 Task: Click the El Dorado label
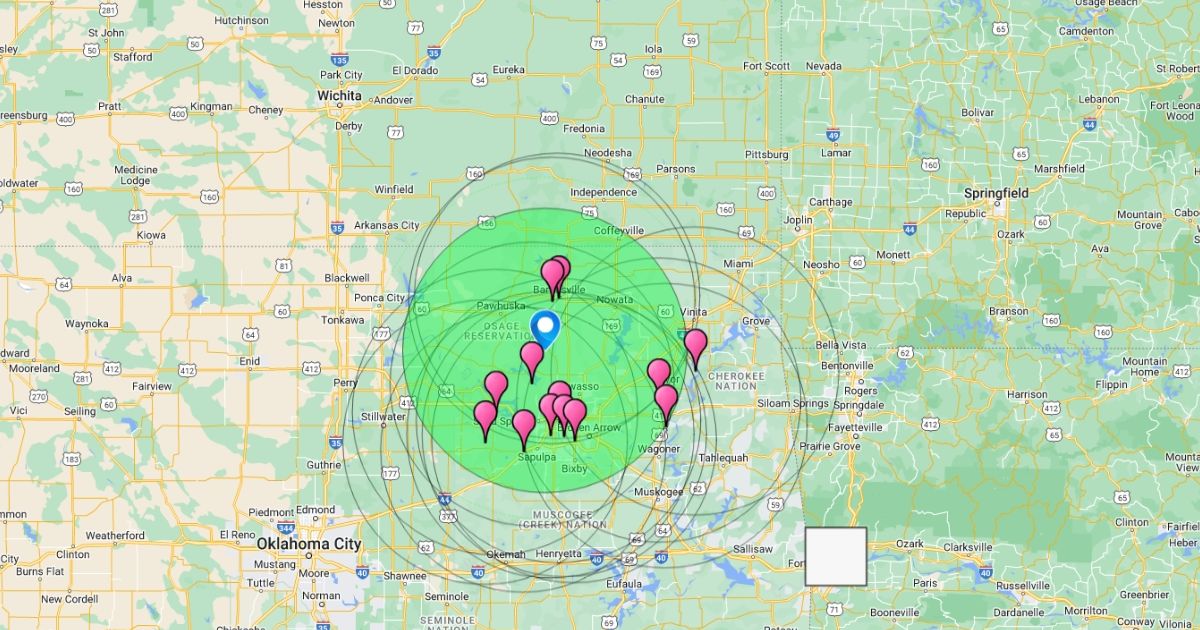416,70
